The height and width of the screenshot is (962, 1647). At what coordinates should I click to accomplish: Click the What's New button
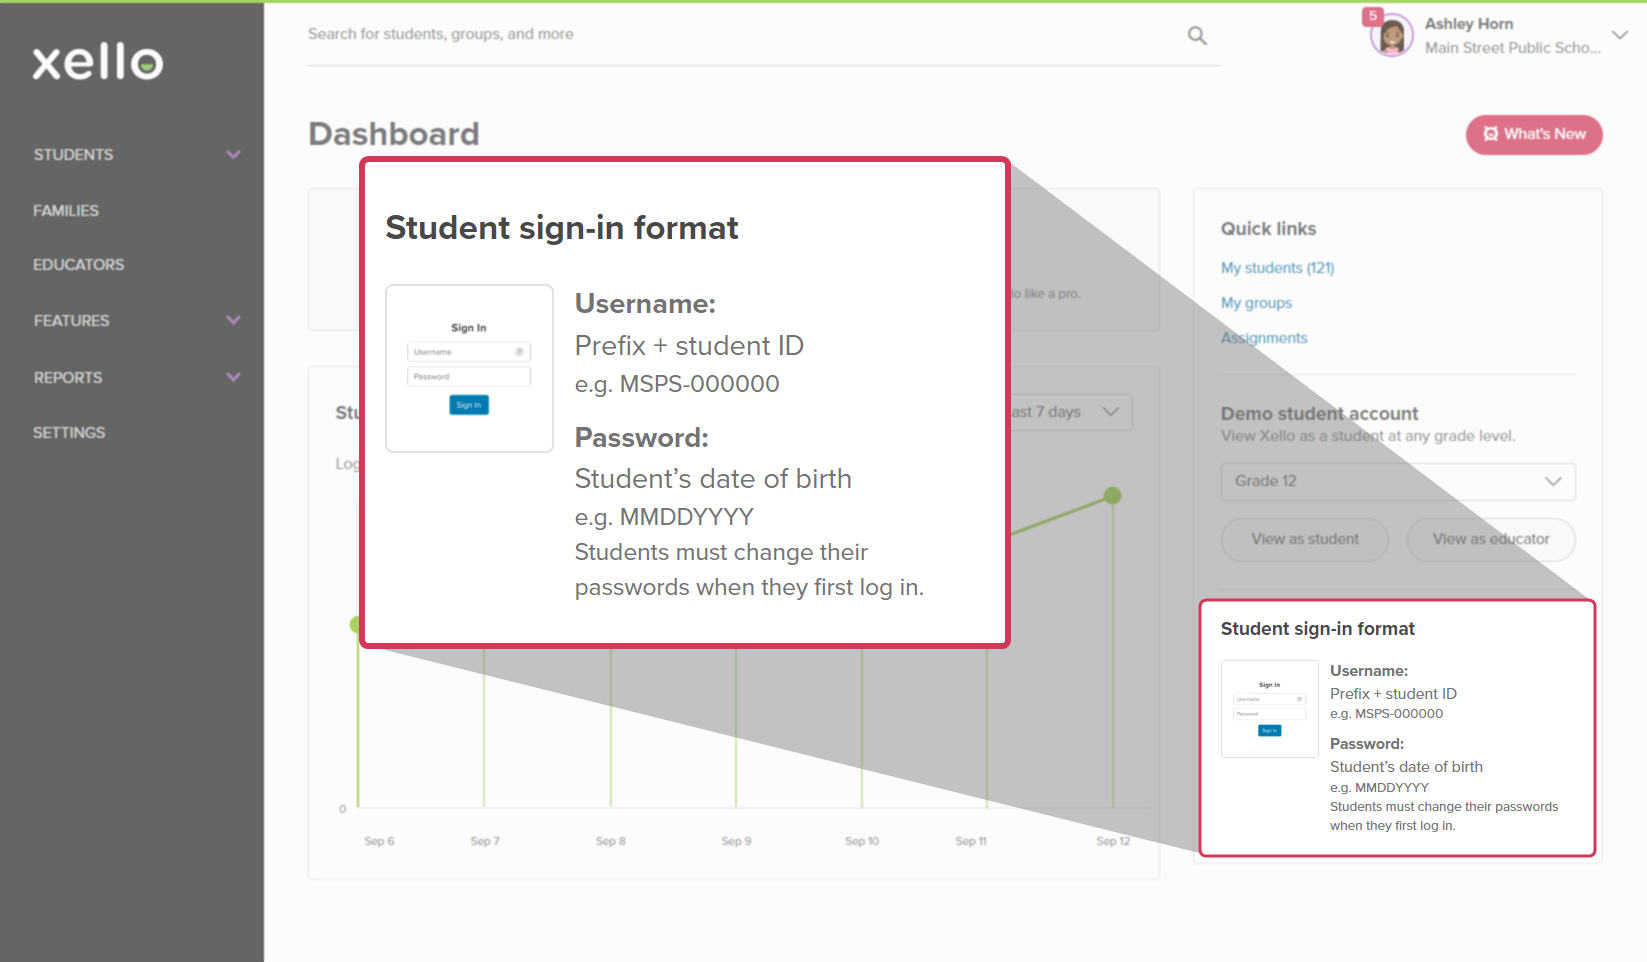(x=1533, y=135)
